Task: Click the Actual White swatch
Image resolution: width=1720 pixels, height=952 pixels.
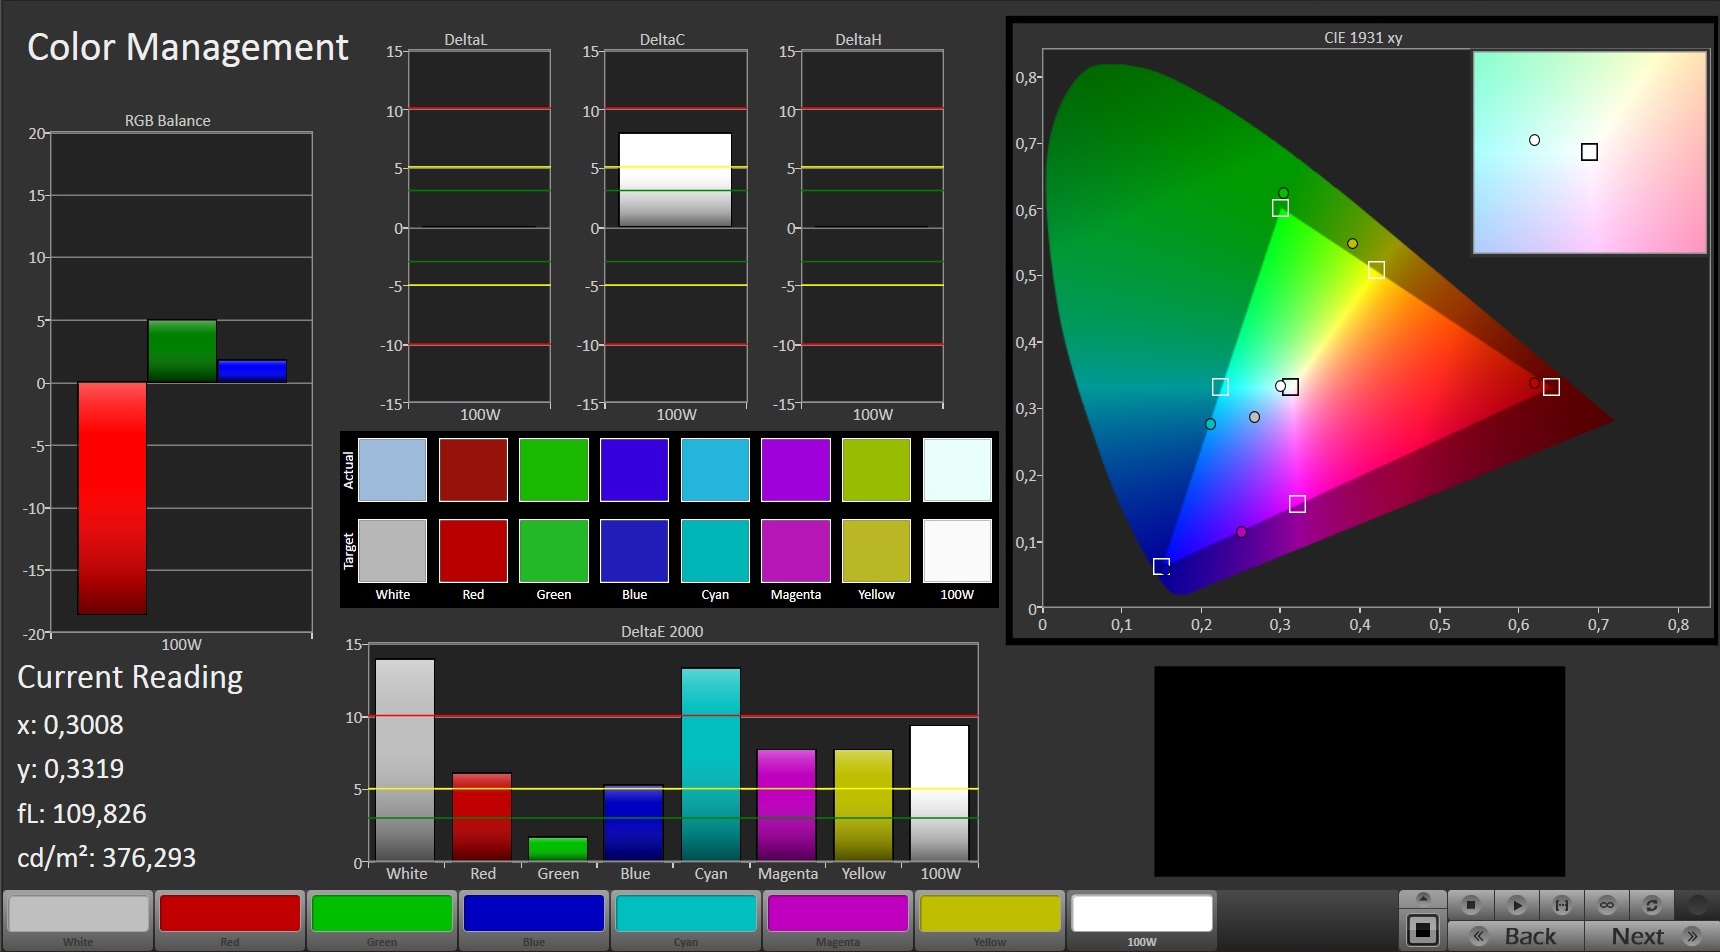Action: coord(392,469)
